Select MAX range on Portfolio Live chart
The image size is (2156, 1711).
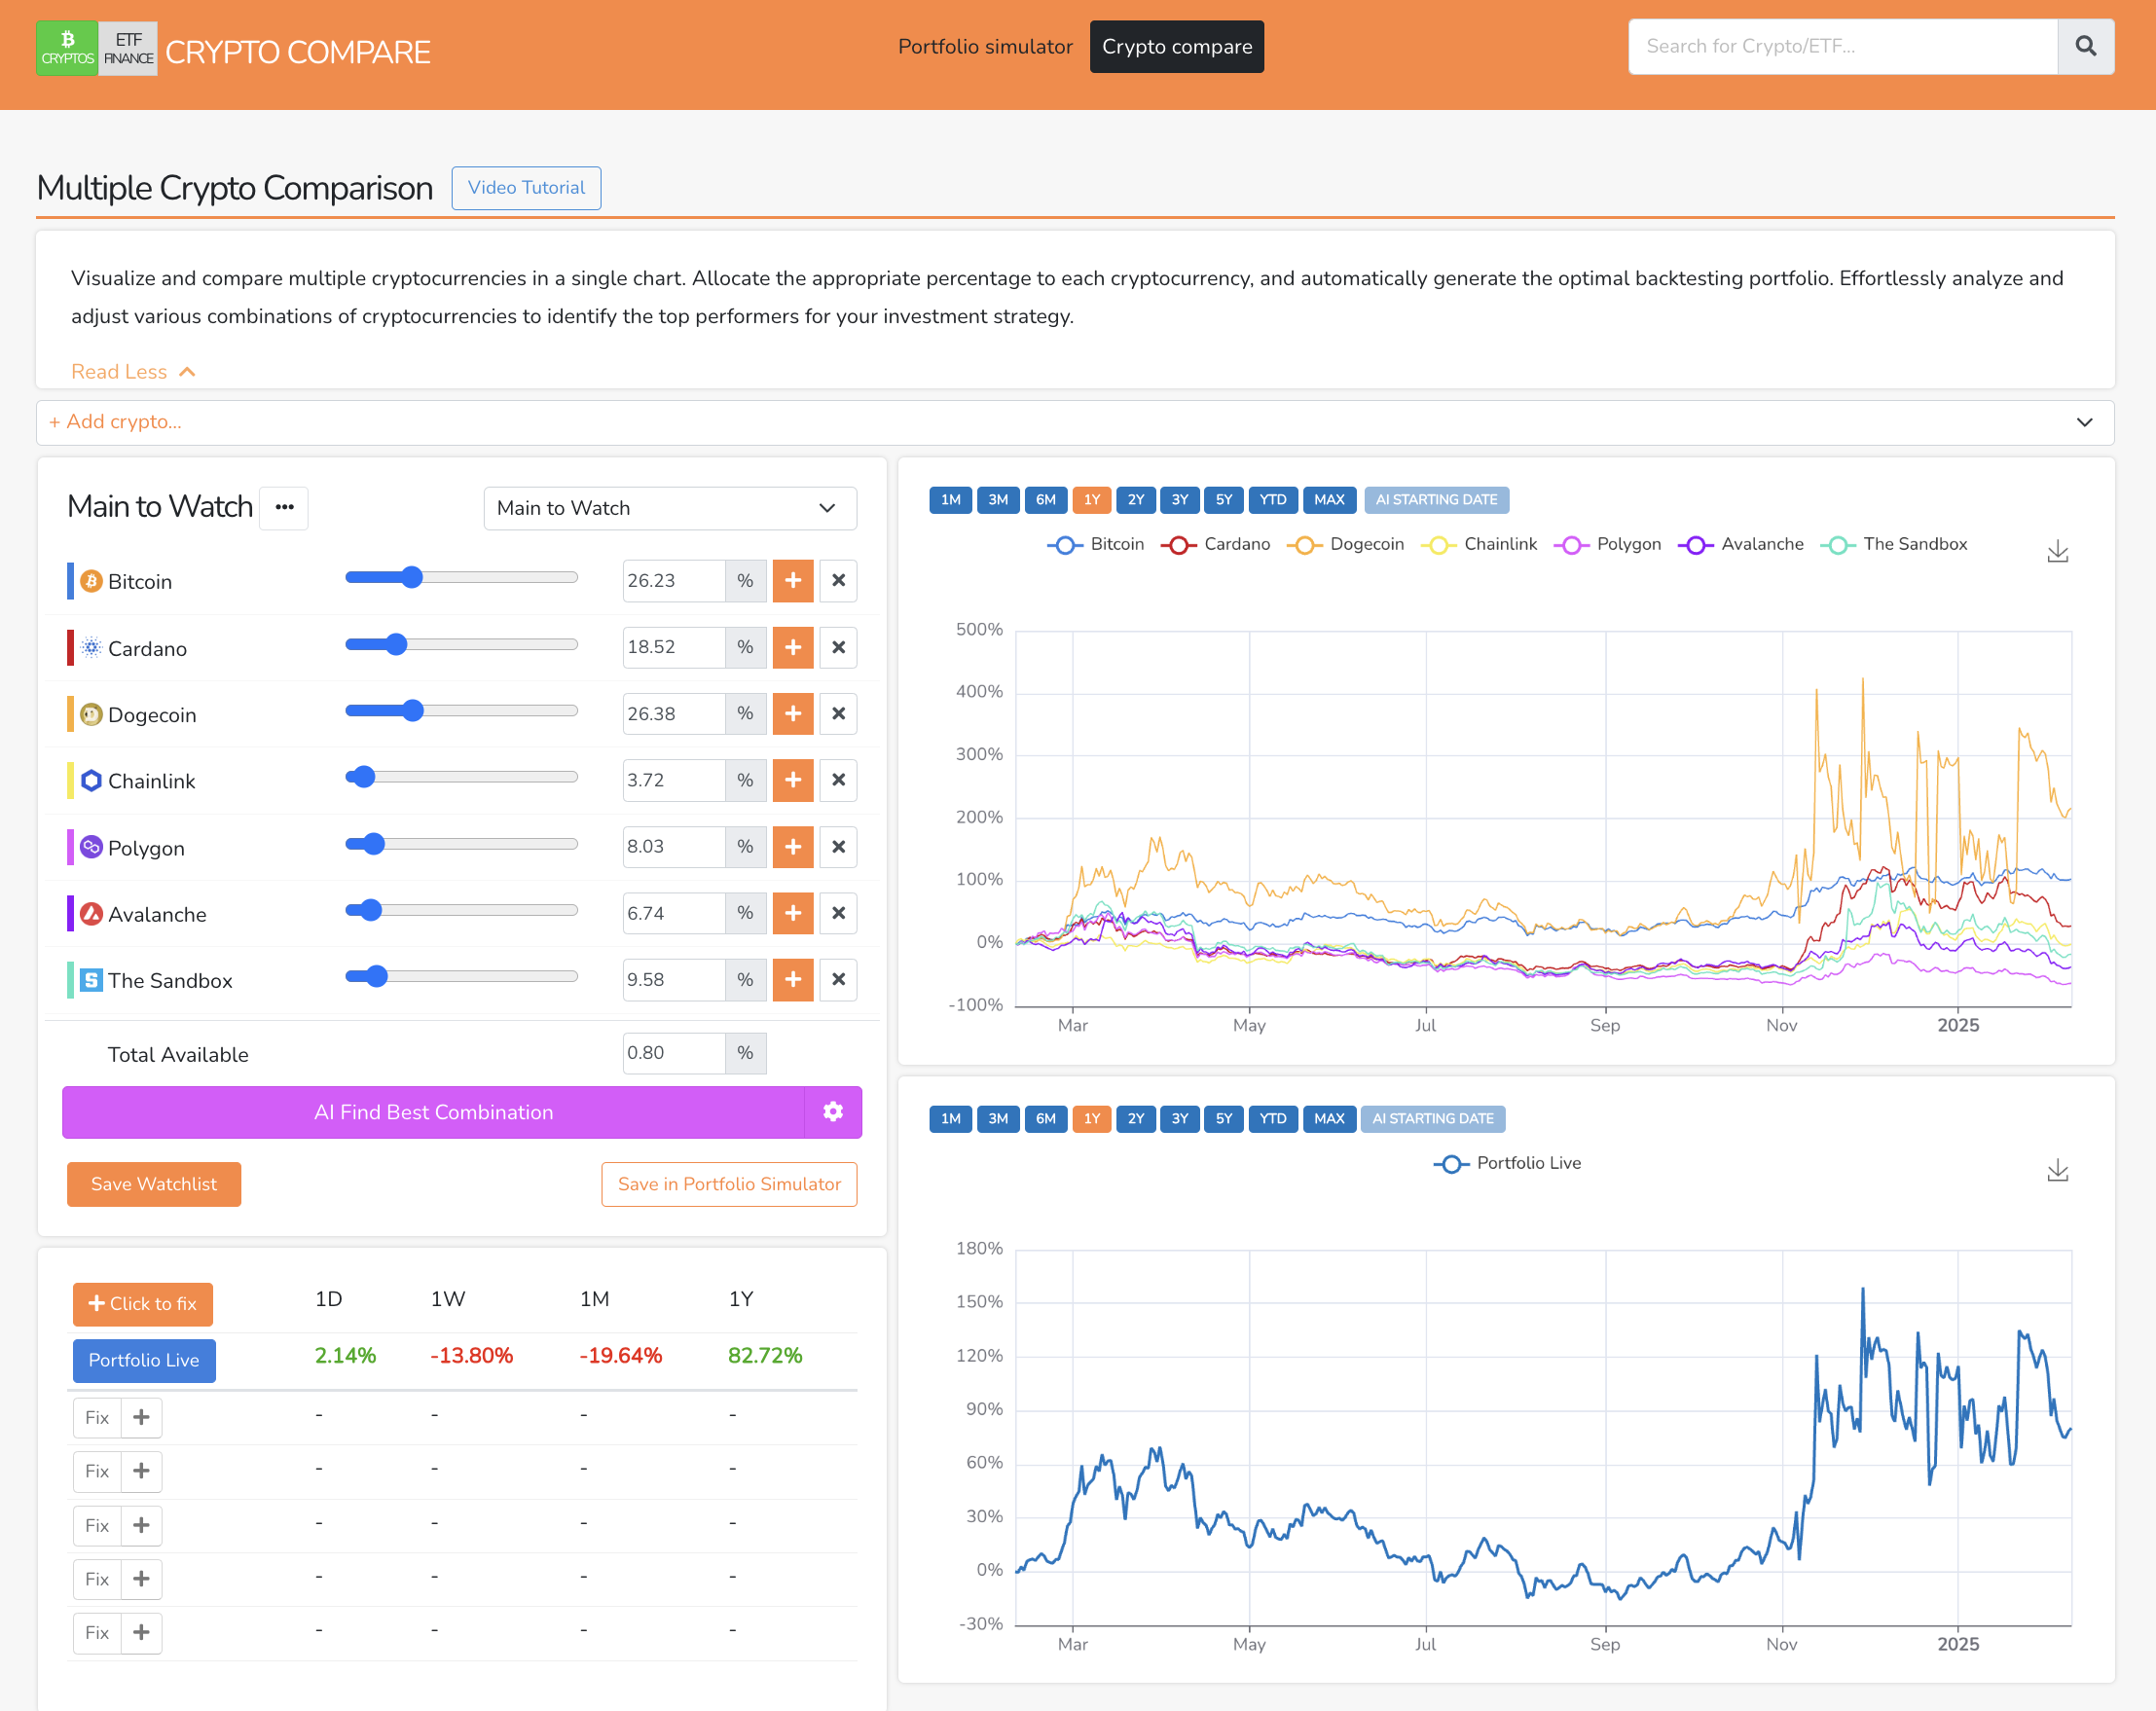click(1329, 1118)
